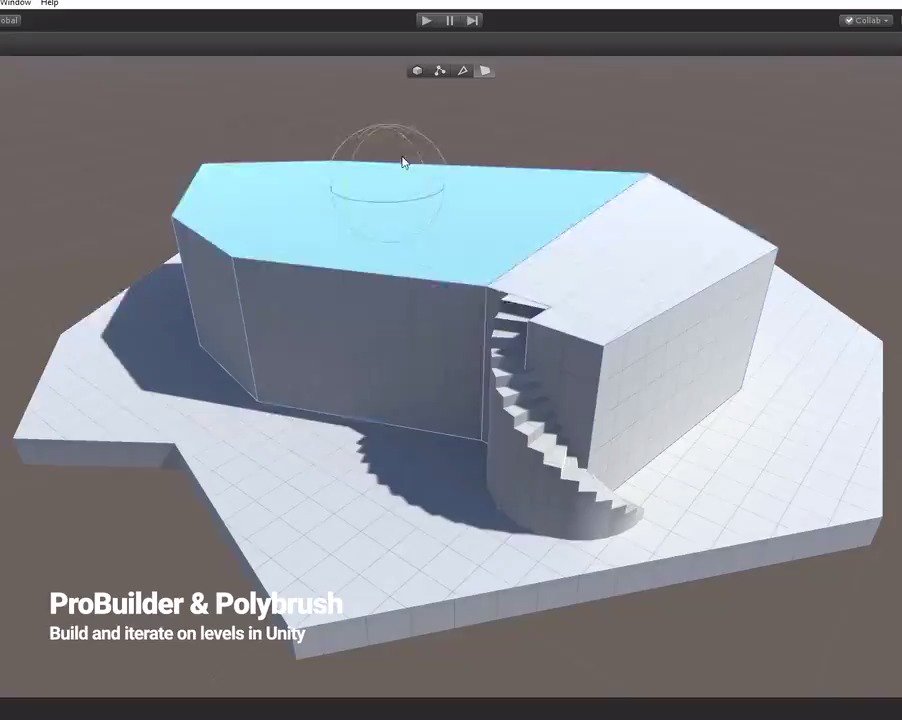Select ProBuilder Object selection mode icon
Screen dimensions: 902x720
[x=418, y=71]
